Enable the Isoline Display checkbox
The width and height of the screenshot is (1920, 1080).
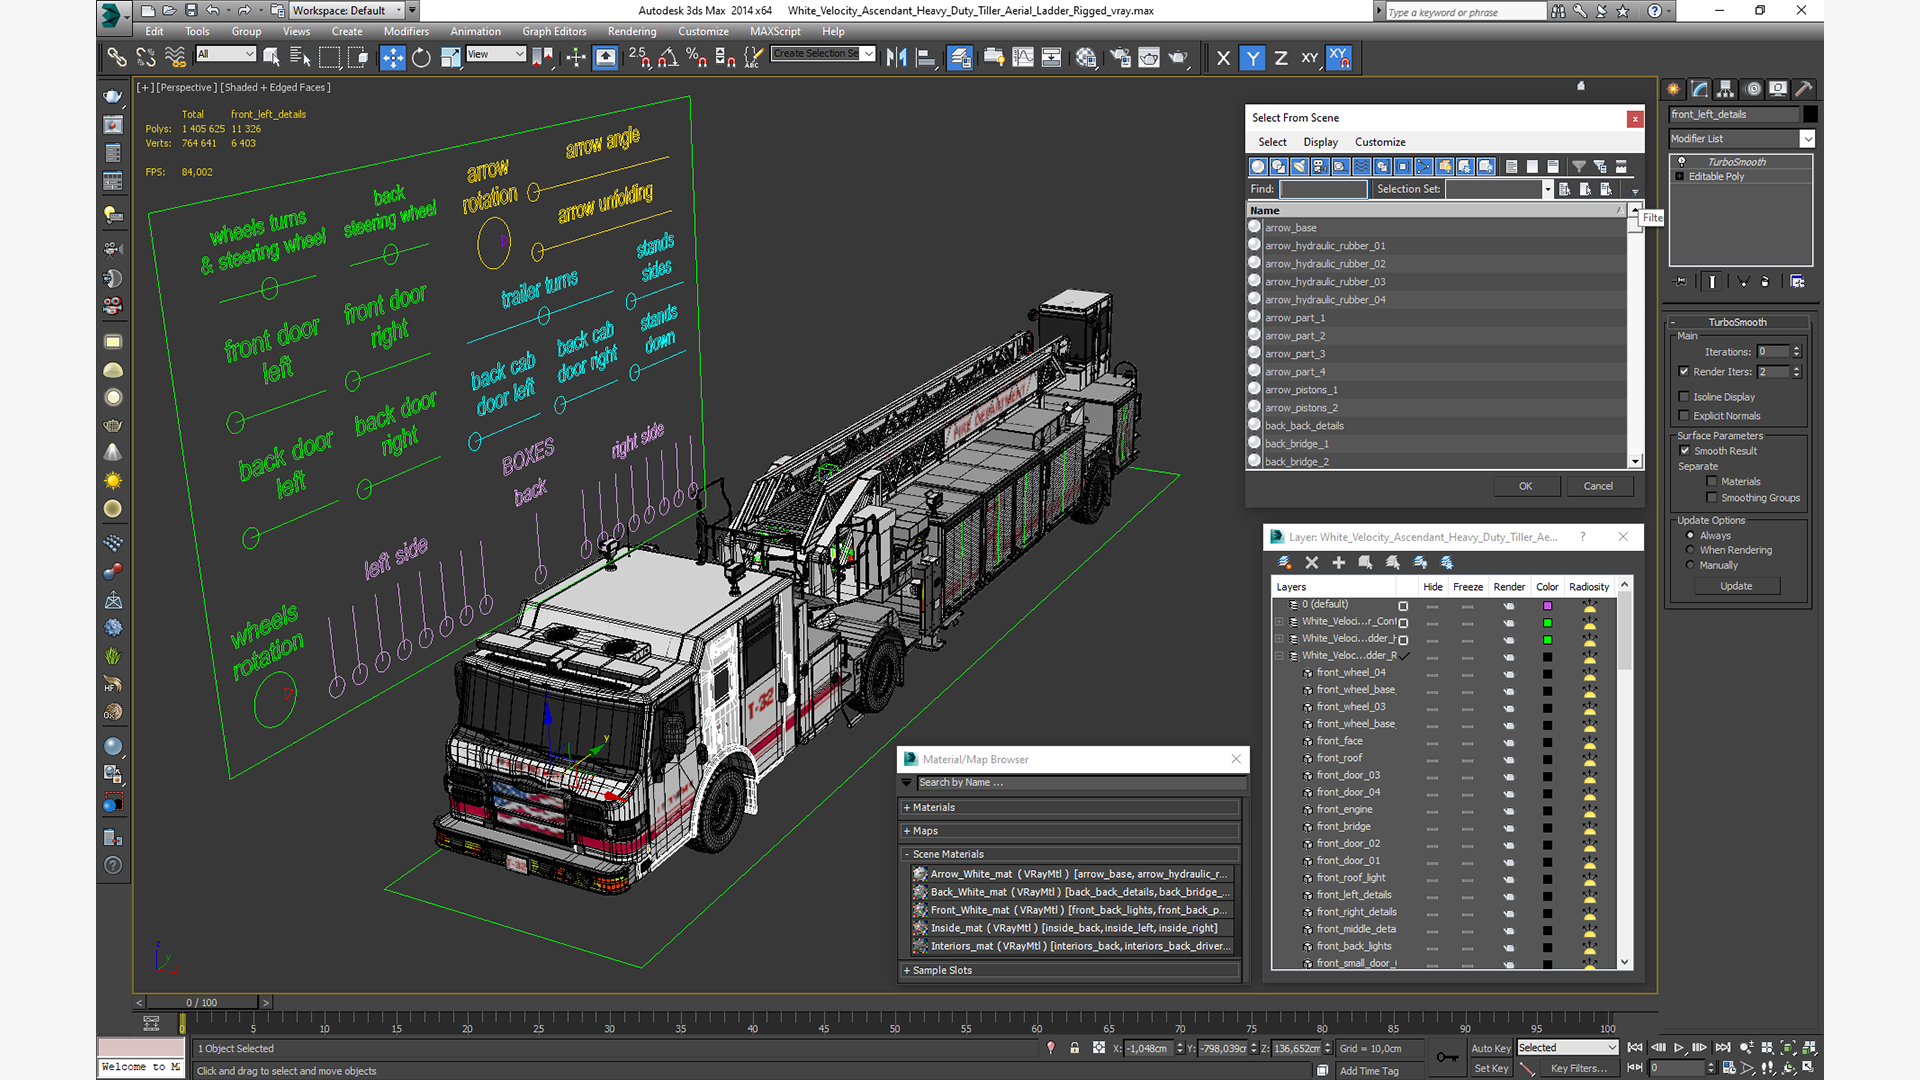click(x=1685, y=397)
